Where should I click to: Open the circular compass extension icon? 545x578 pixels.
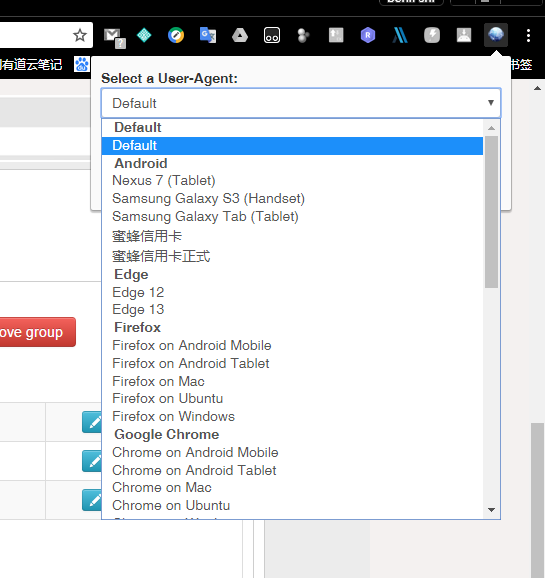pos(176,35)
